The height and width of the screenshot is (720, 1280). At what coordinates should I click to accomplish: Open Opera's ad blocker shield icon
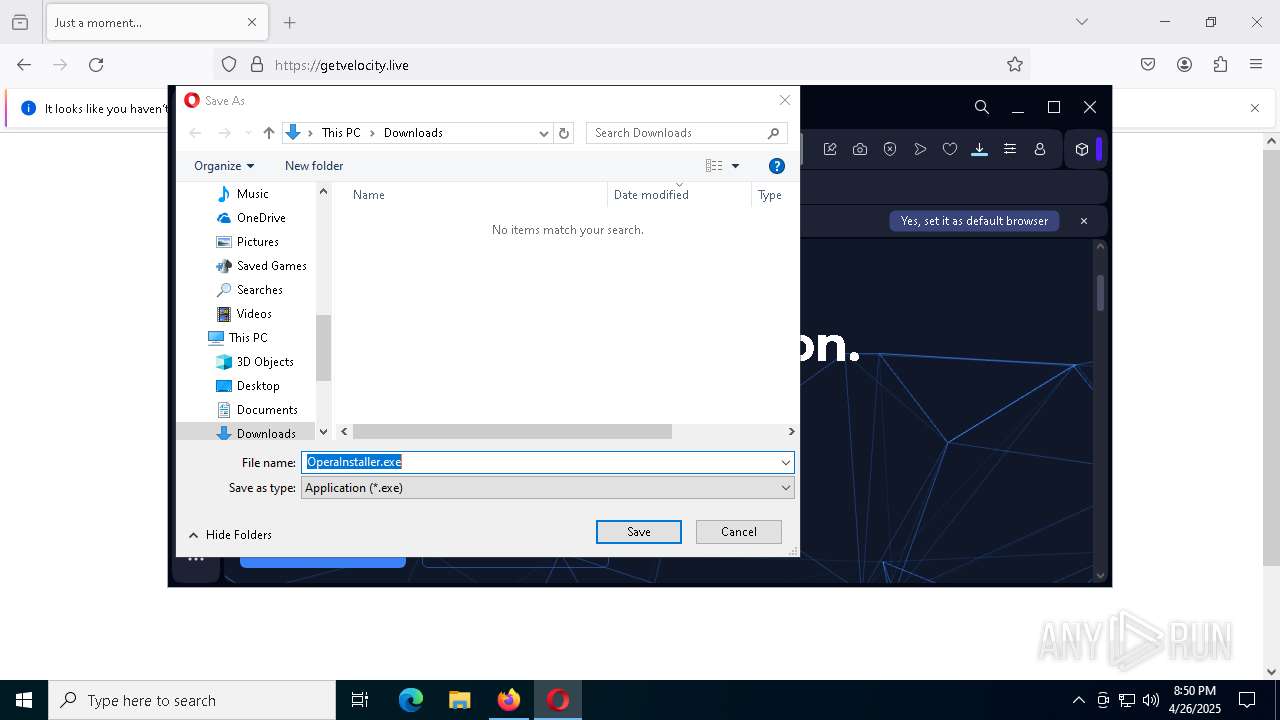pyautogui.click(x=890, y=149)
